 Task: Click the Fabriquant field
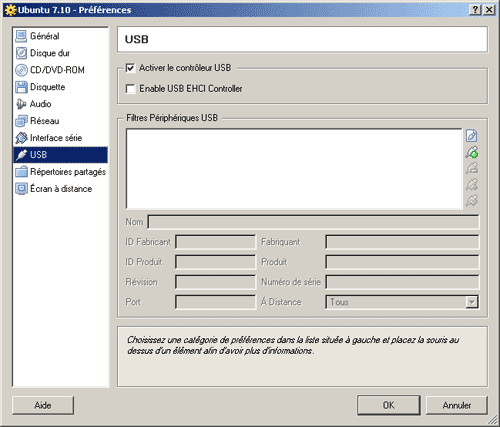click(402, 242)
